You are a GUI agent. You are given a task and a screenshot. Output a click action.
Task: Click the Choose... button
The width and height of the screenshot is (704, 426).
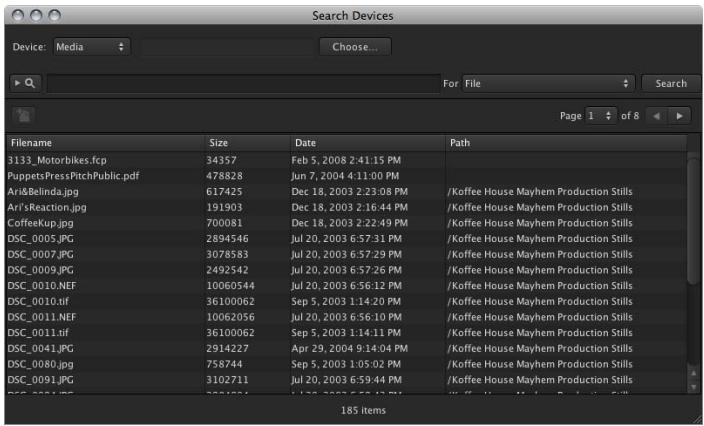[x=355, y=47]
